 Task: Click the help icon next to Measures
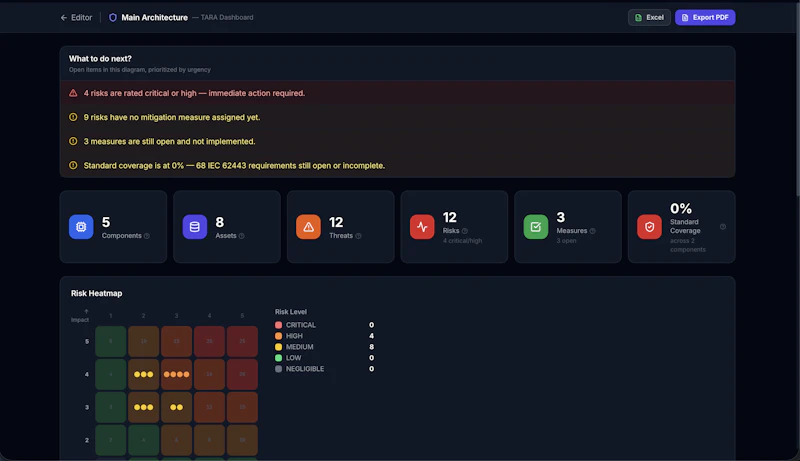click(592, 231)
